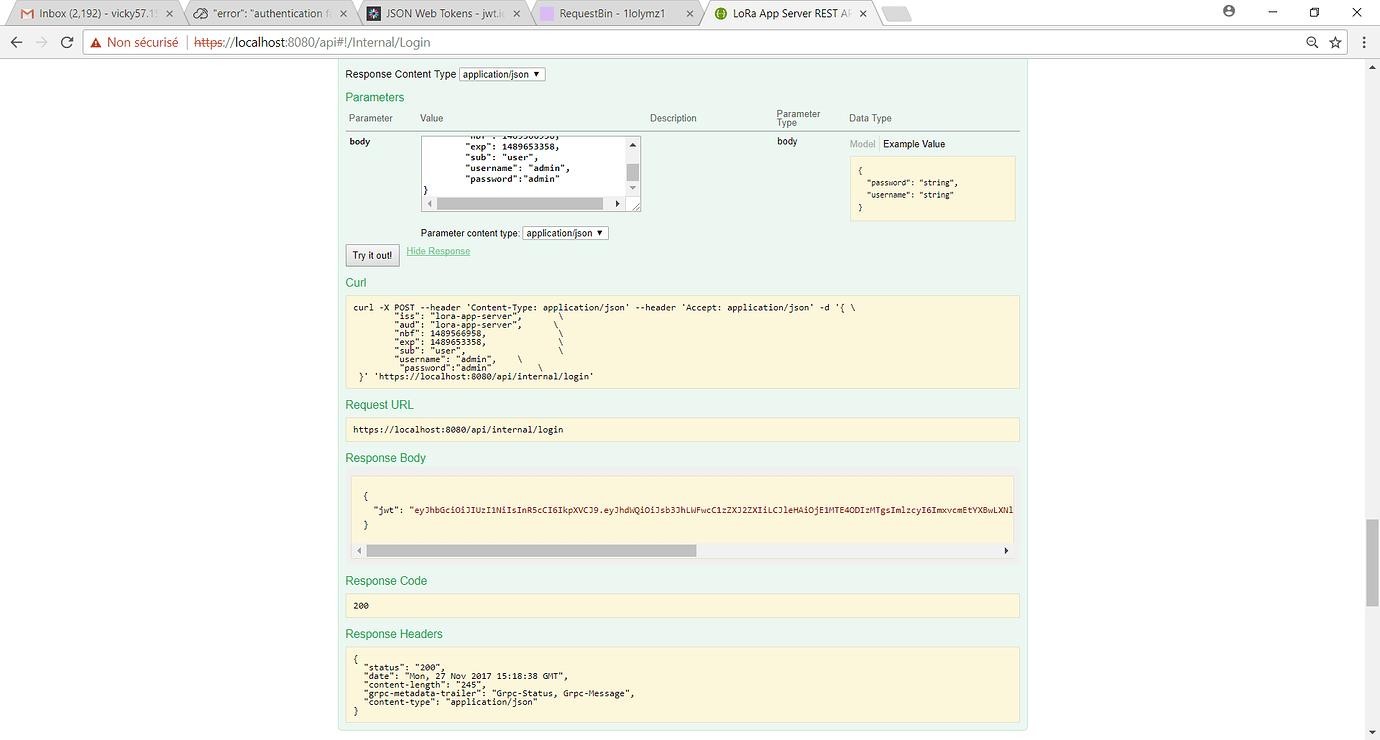The height and width of the screenshot is (740, 1380).
Task: Click the Request URL value text
Action: click(x=458, y=429)
